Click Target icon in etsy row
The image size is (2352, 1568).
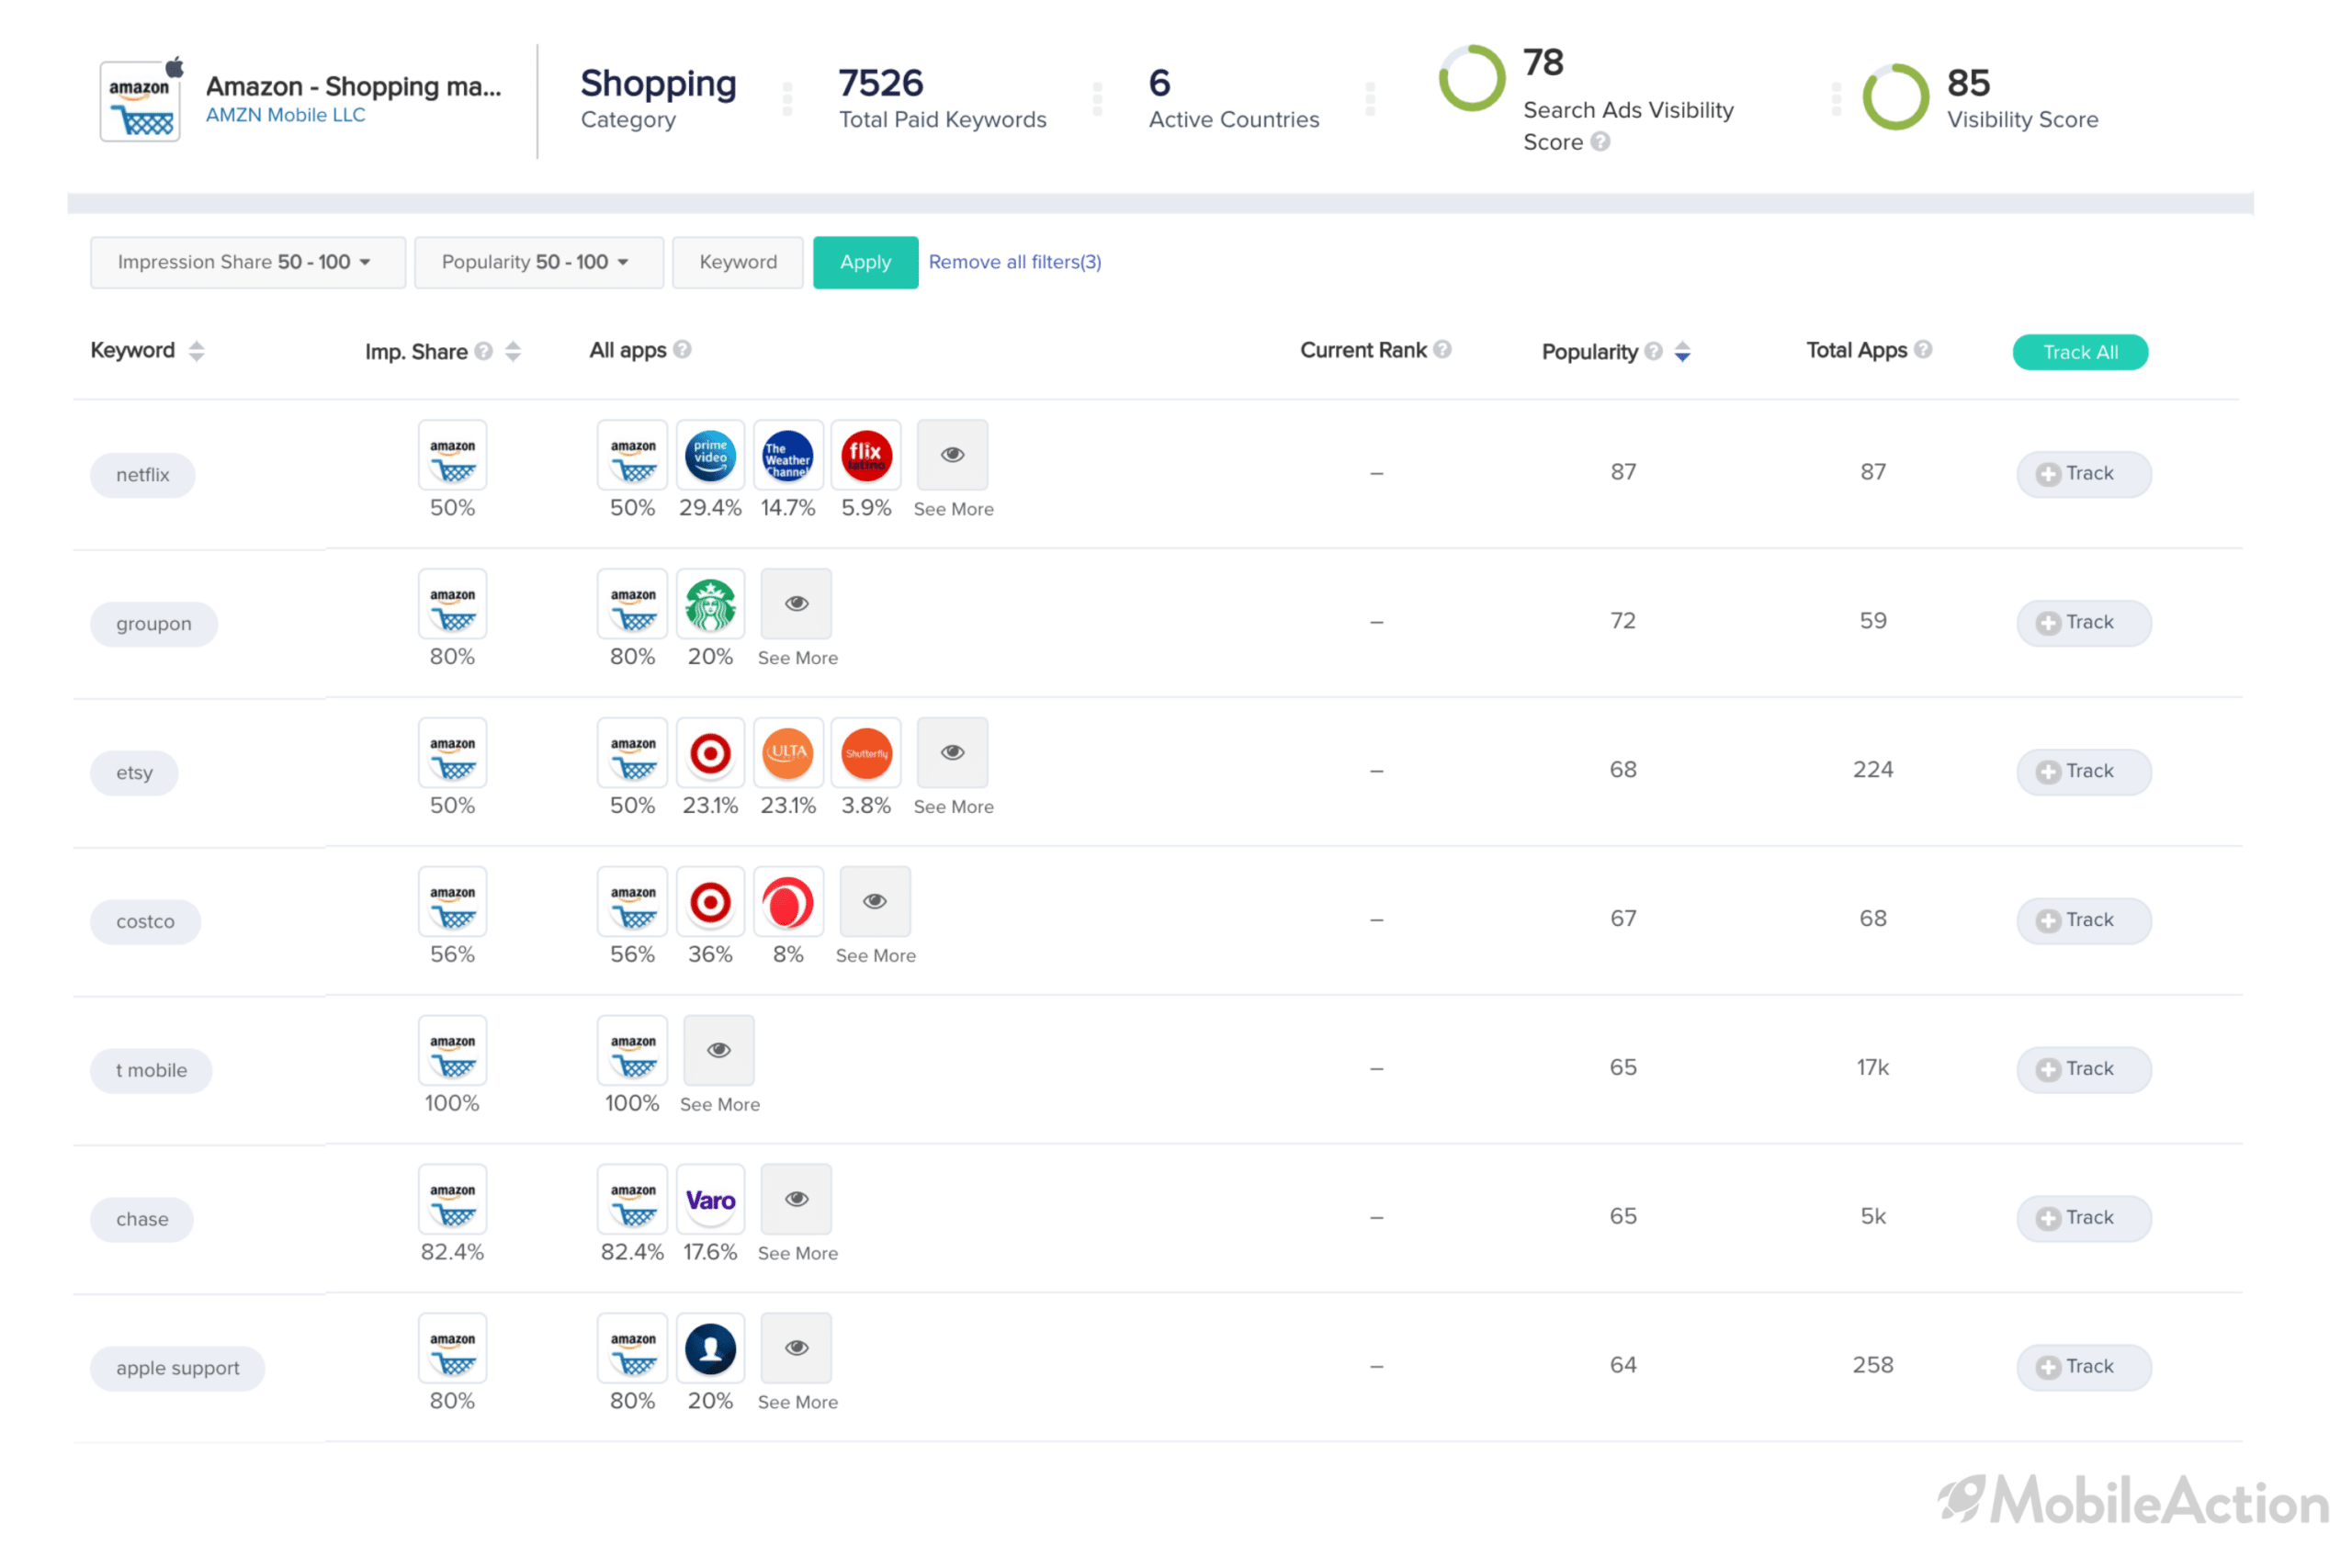(710, 753)
